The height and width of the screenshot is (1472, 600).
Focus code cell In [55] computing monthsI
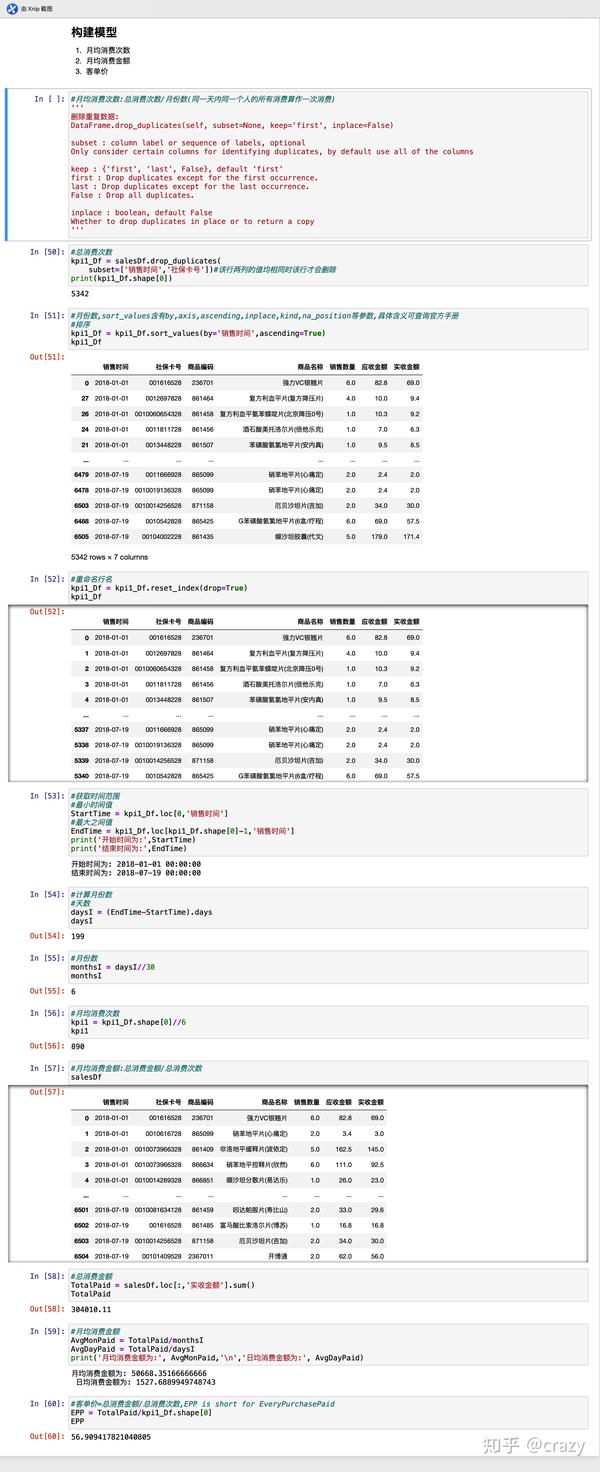tap(329, 966)
